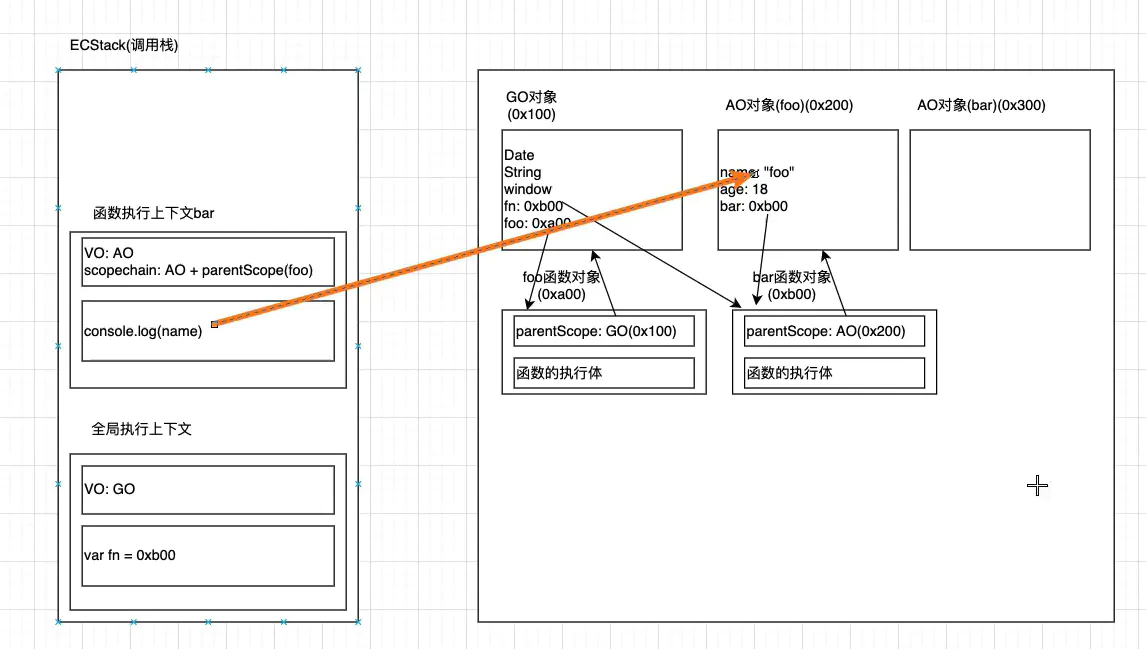Screen dimensions: 1146x649
Task: Select the var fn = 0xb00 box
Action: [208, 556]
